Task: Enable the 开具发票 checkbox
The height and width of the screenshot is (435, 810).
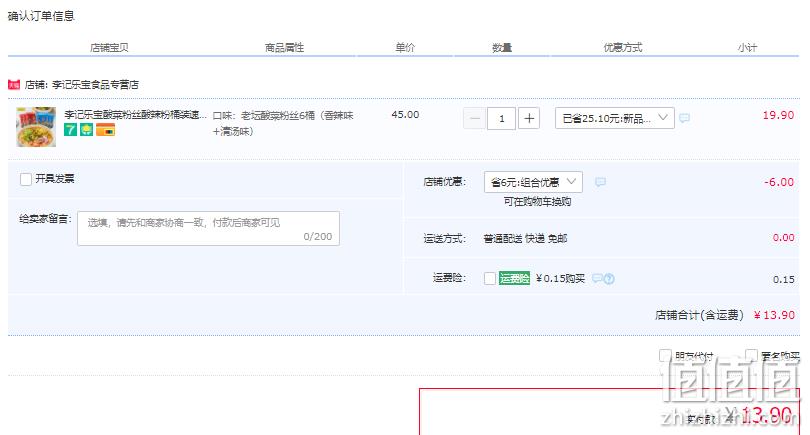Action: (26, 179)
